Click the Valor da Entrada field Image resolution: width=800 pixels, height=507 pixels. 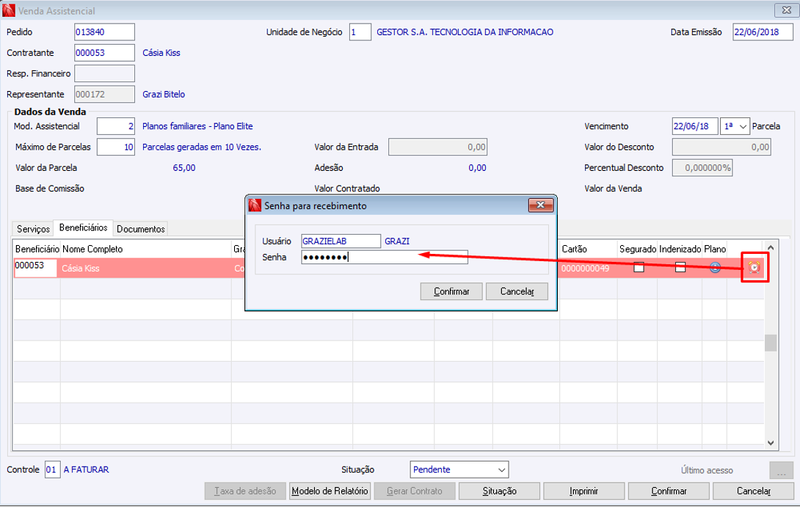[438, 147]
